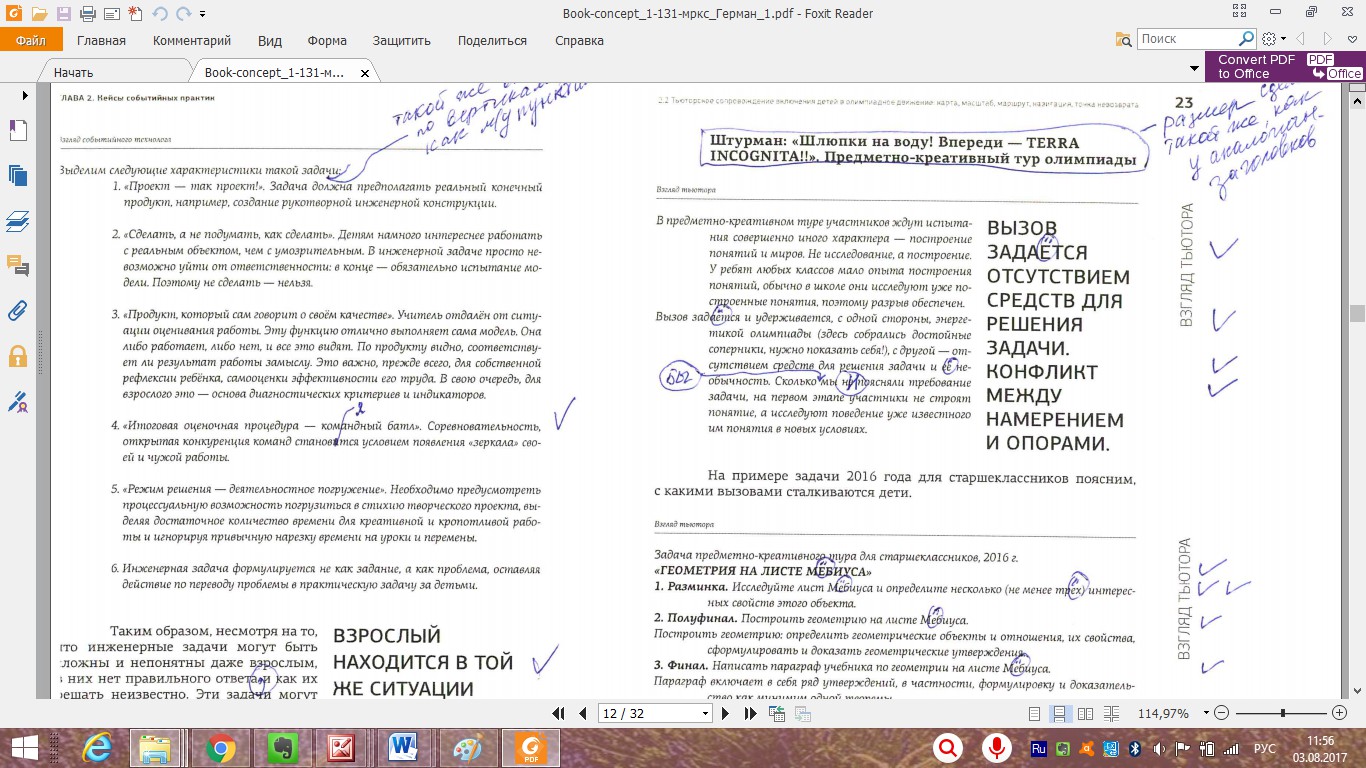Click the zoom slider handle
This screenshot has height=768, width=1366.
coord(1283,713)
